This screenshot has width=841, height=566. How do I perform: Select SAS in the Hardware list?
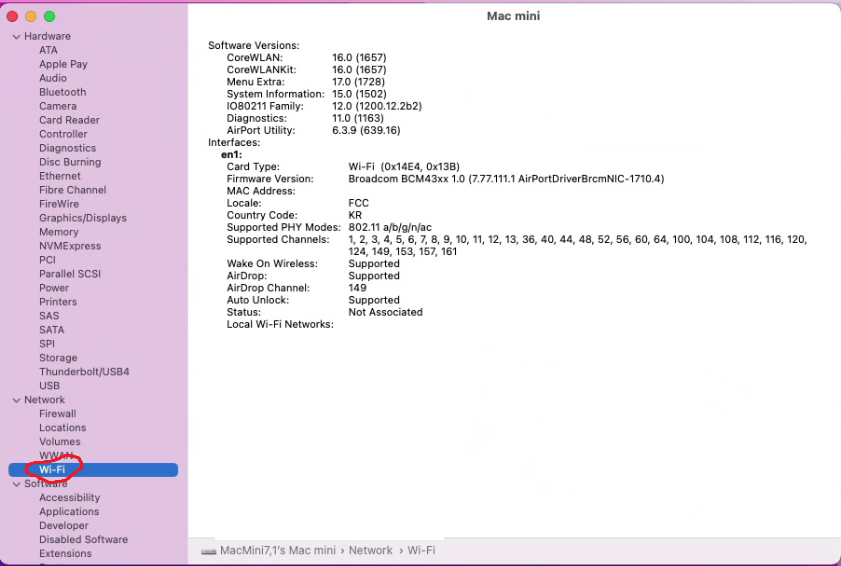49,315
